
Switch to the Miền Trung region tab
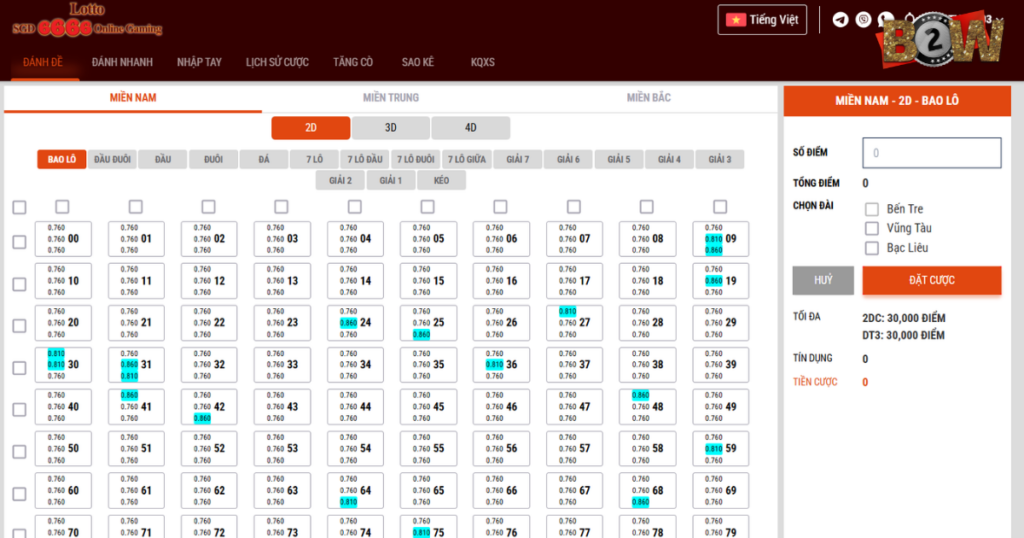(x=391, y=98)
